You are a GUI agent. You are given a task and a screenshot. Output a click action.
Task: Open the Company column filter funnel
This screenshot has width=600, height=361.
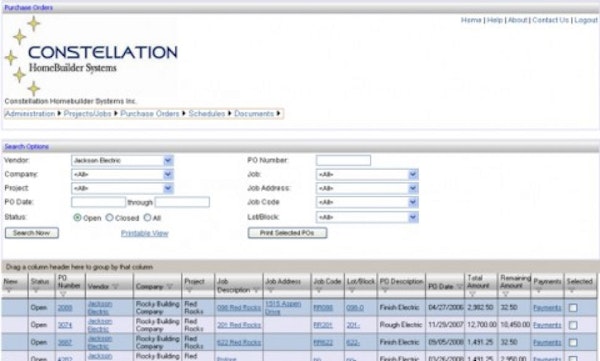pyautogui.click(x=170, y=286)
